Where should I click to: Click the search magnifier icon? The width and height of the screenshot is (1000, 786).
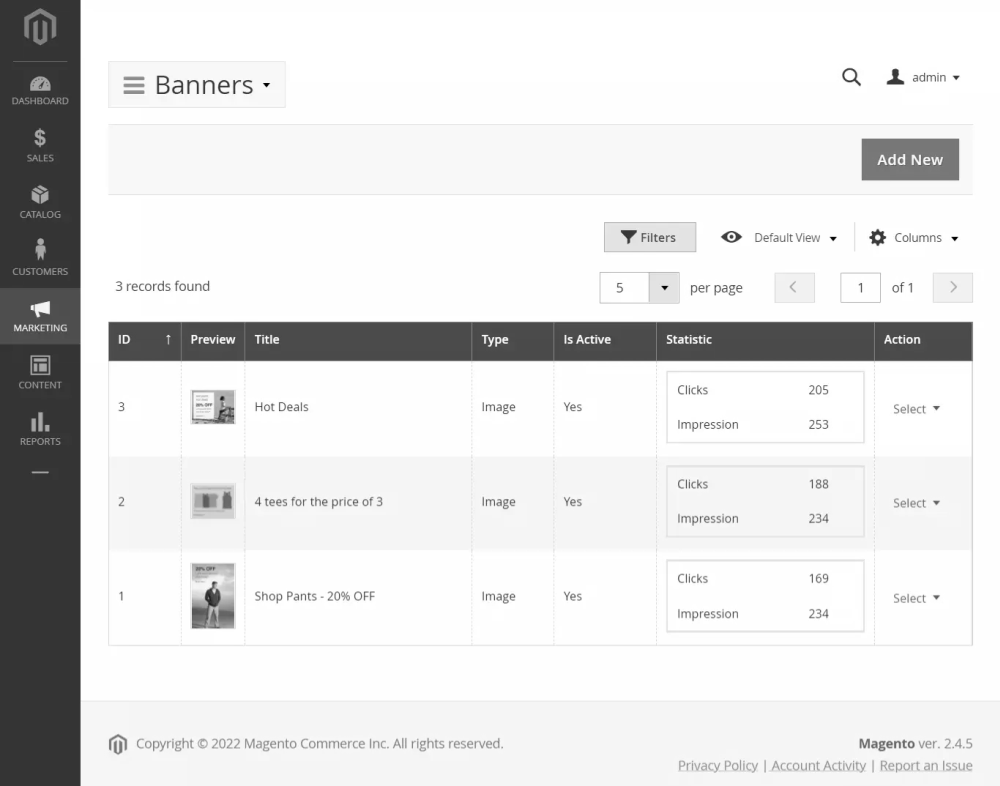[851, 77]
